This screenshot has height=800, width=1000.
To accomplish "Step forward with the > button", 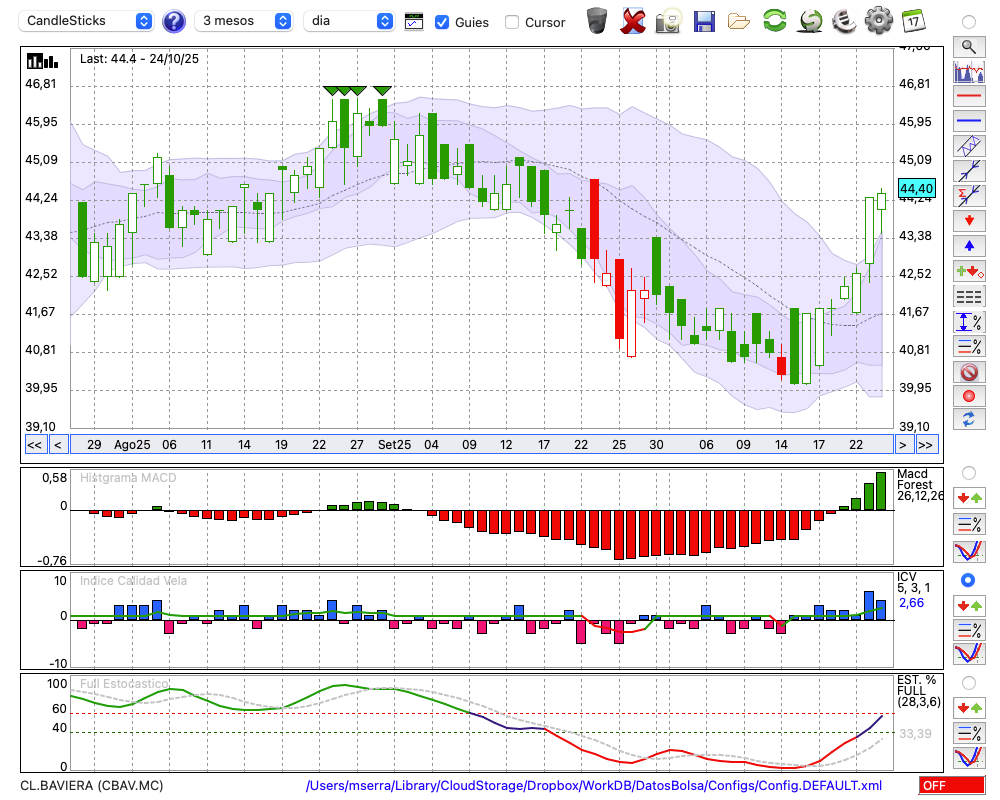I will [x=902, y=445].
